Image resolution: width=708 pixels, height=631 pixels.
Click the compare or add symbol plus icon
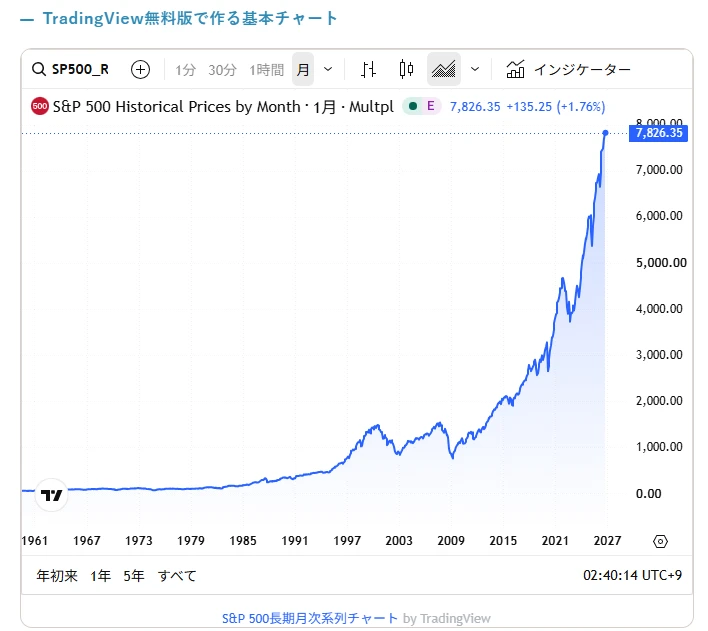pyautogui.click(x=140, y=70)
